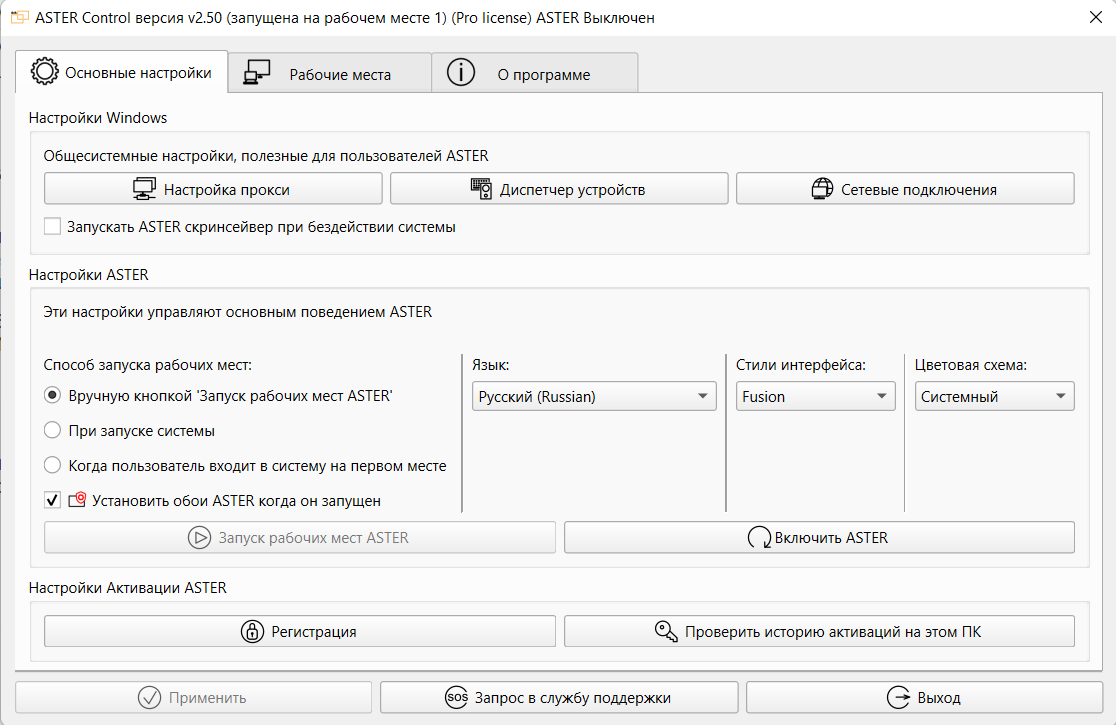Select manual start via 'Запуск рабочих мест ASTER' button

point(52,396)
